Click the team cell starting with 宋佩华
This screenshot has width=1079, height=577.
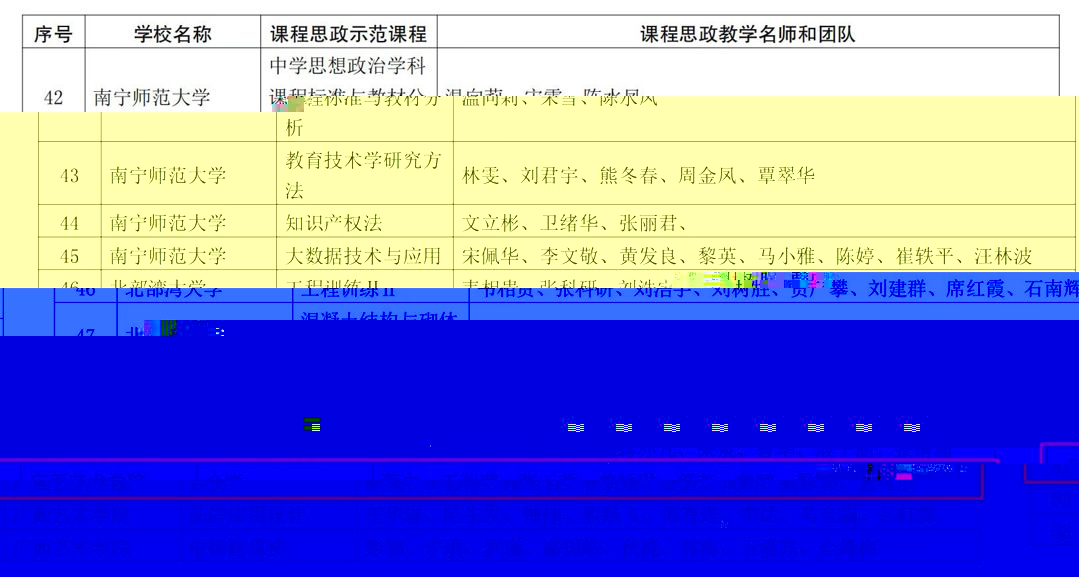(x=764, y=255)
